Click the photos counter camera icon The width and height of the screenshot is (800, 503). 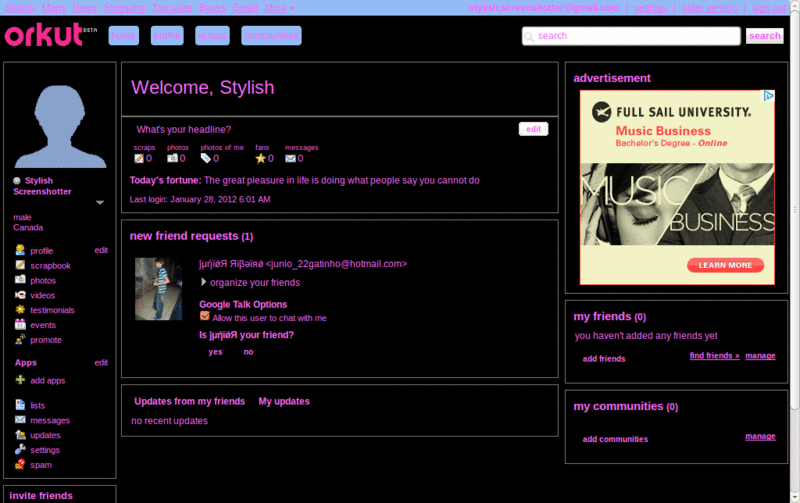point(172,159)
